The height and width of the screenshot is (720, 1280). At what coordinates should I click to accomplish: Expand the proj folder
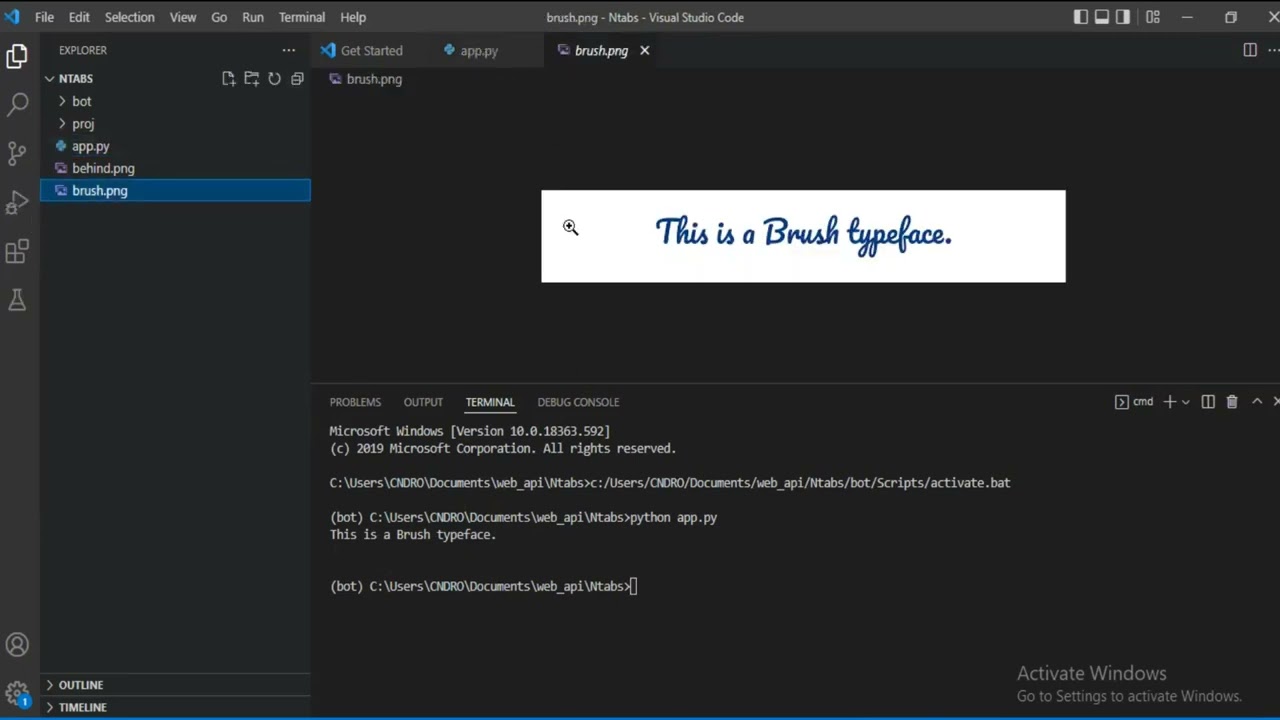pyautogui.click(x=175, y=124)
